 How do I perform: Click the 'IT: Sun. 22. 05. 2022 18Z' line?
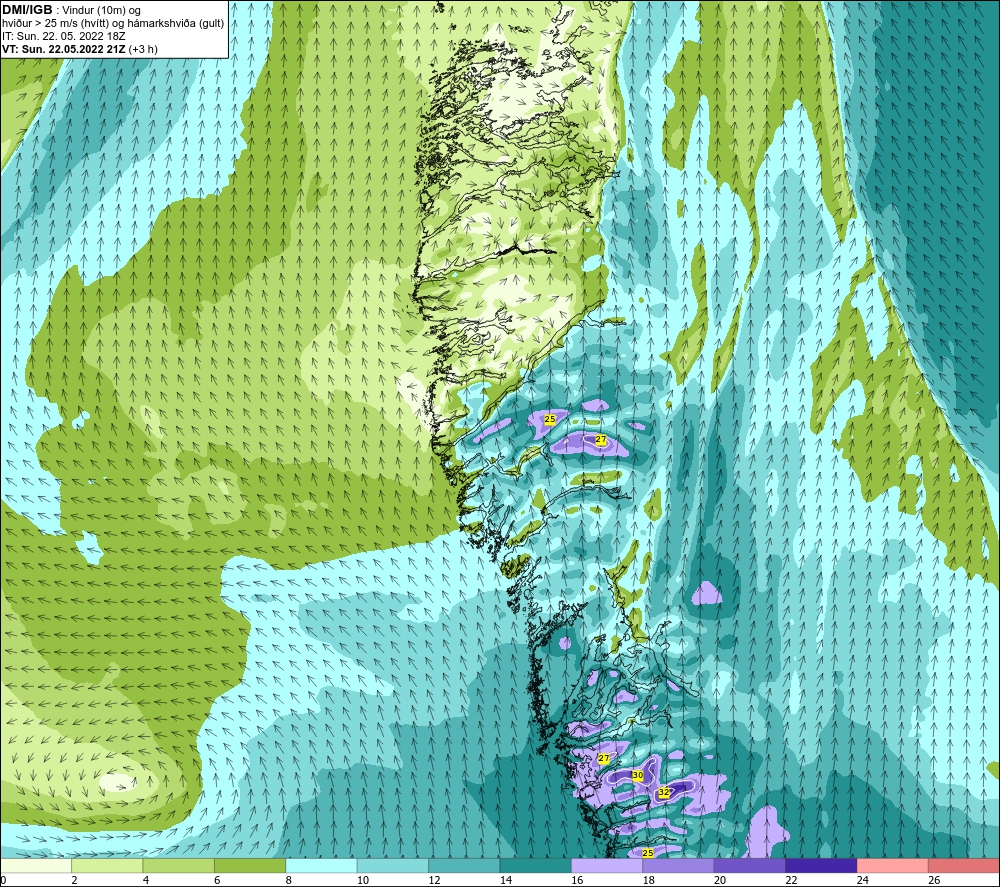tap(64, 36)
